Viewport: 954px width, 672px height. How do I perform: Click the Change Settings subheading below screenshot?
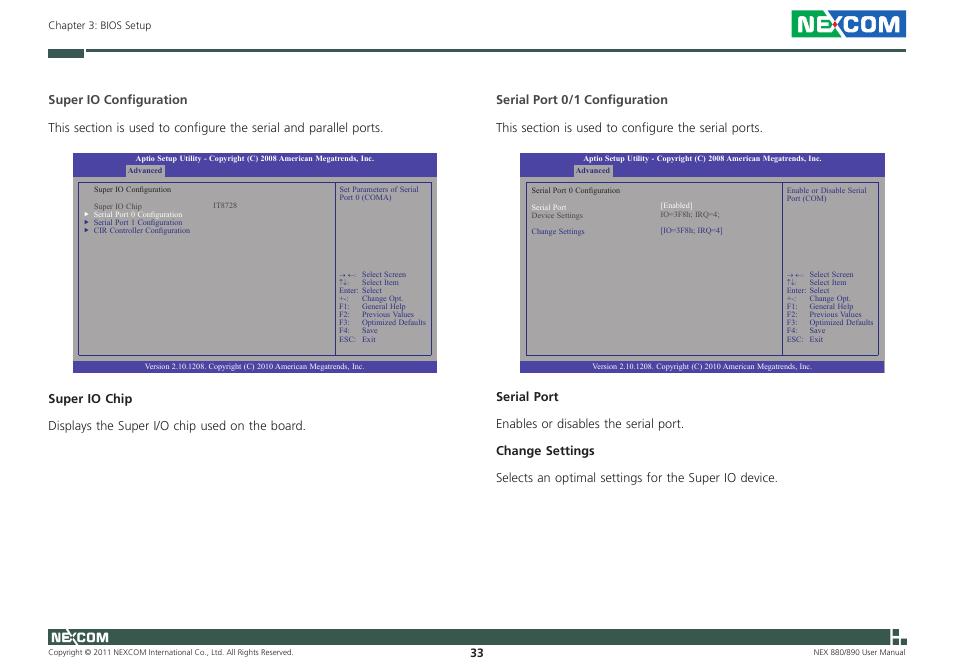pyautogui.click(x=545, y=451)
